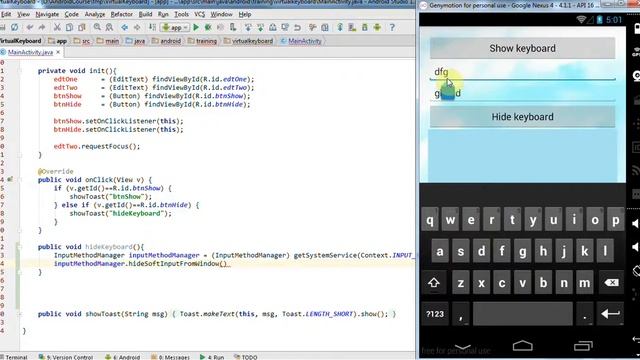Open the Tools menu
640x360 pixels.
pyautogui.click(x=181, y=14)
